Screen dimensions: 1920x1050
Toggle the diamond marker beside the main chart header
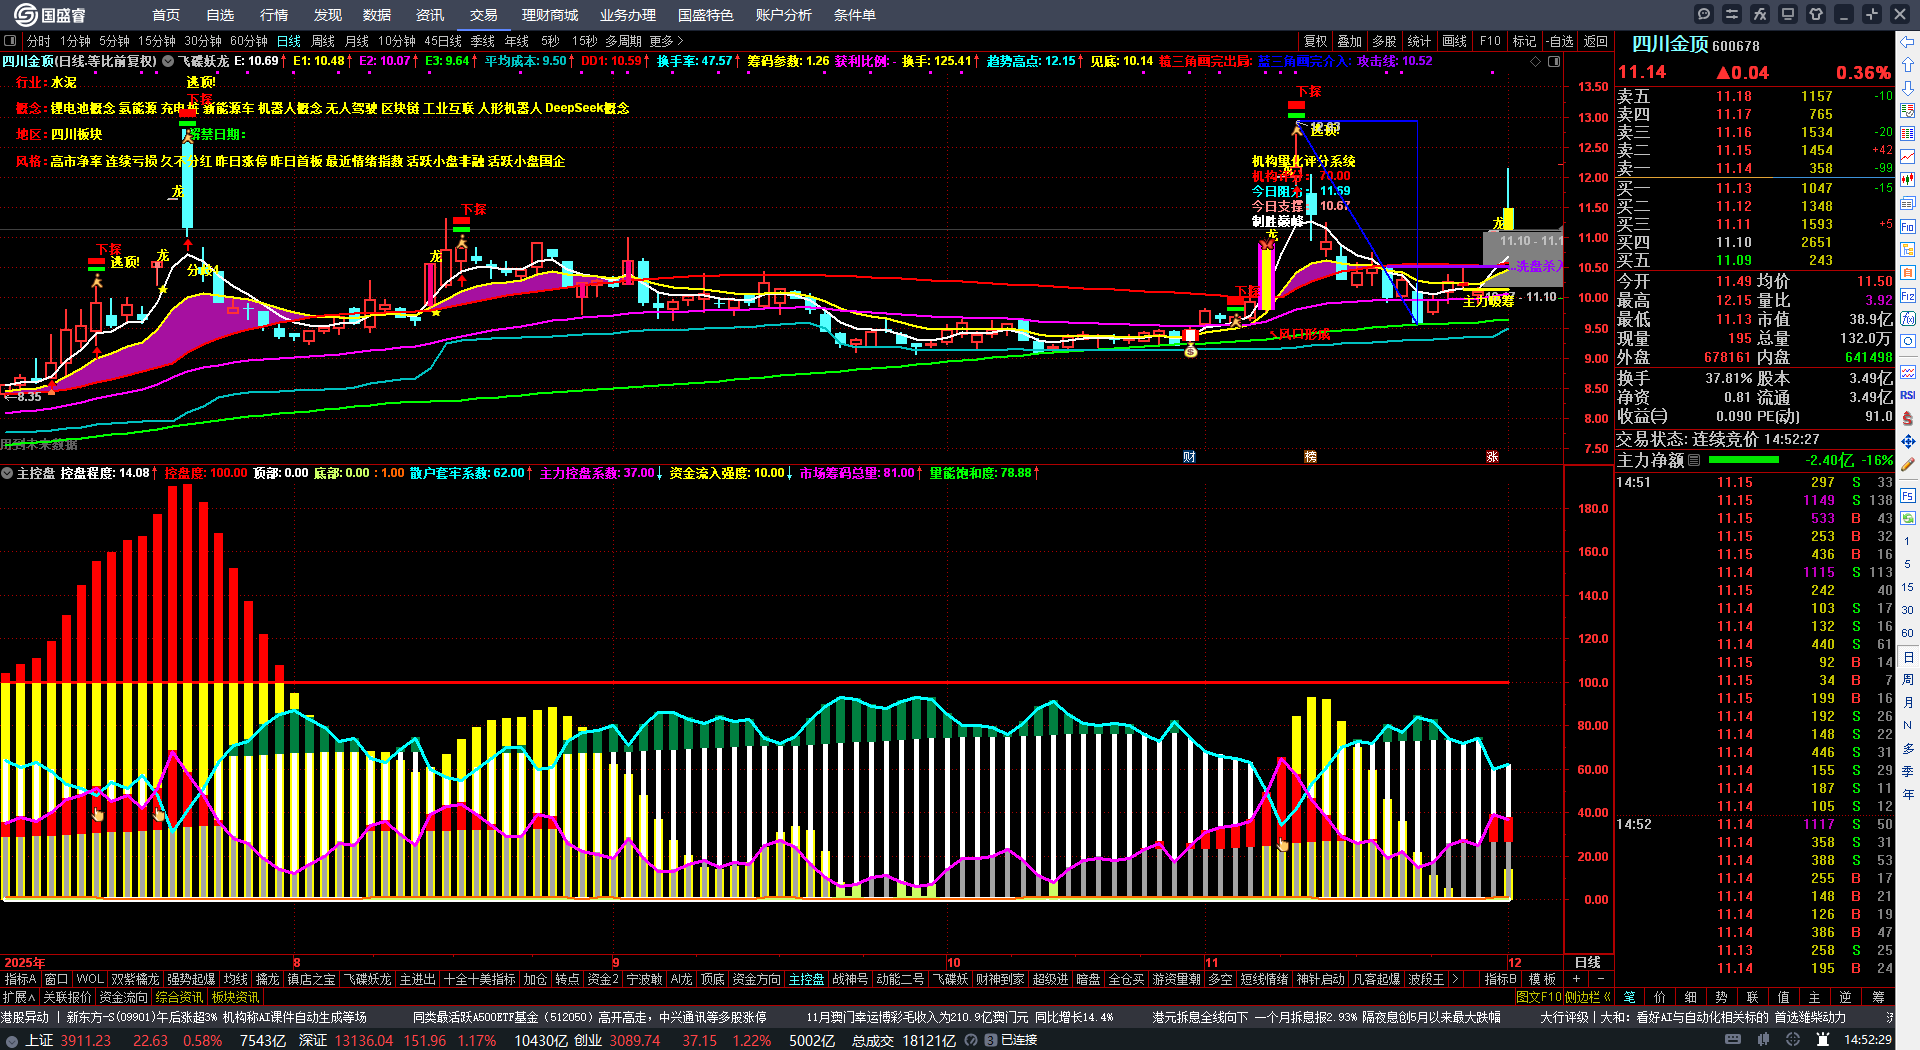(1536, 62)
